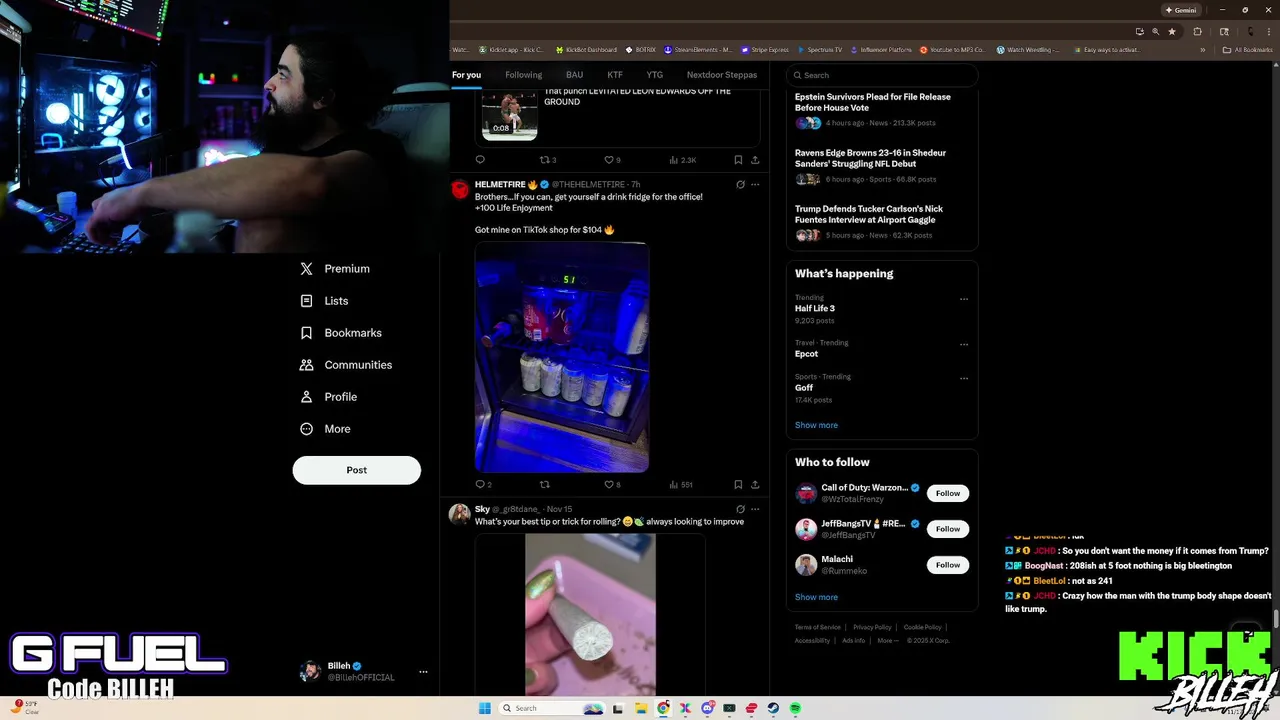This screenshot has height=720, width=1280.
Task: Open more options on Sky's post
Action: coord(755,509)
